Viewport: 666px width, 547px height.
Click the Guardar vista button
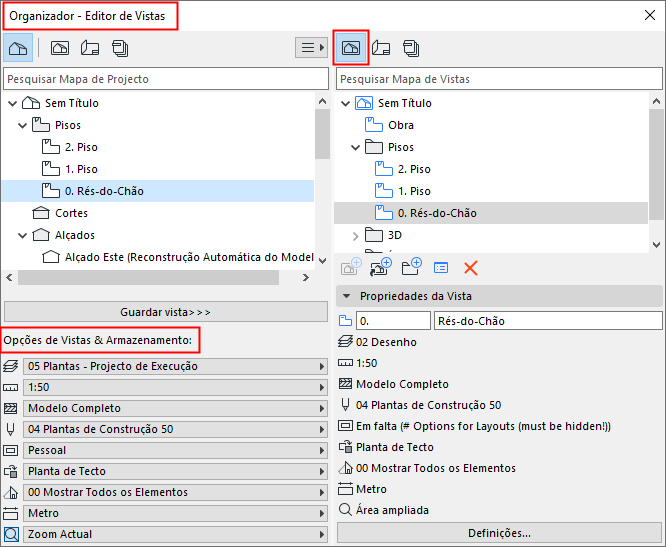(166, 312)
